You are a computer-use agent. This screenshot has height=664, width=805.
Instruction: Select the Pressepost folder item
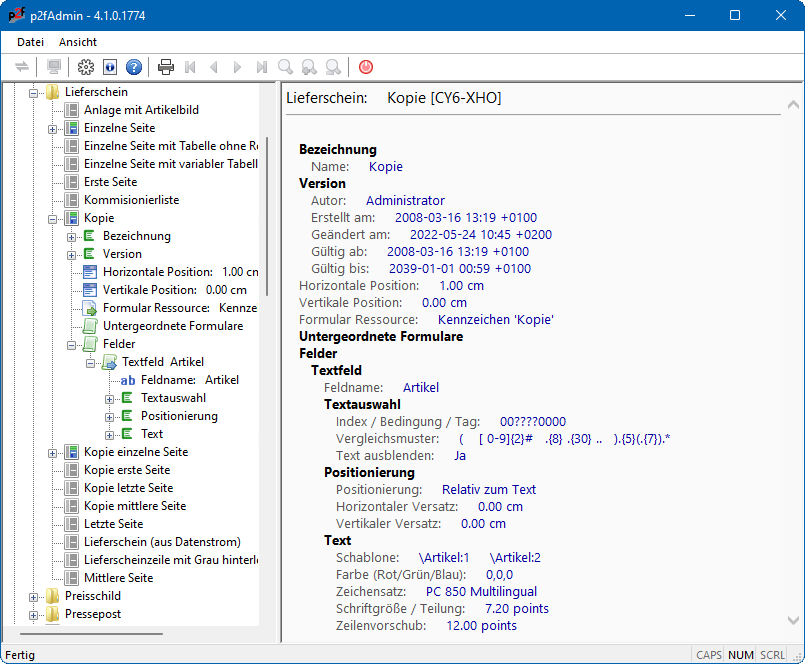(x=93, y=614)
